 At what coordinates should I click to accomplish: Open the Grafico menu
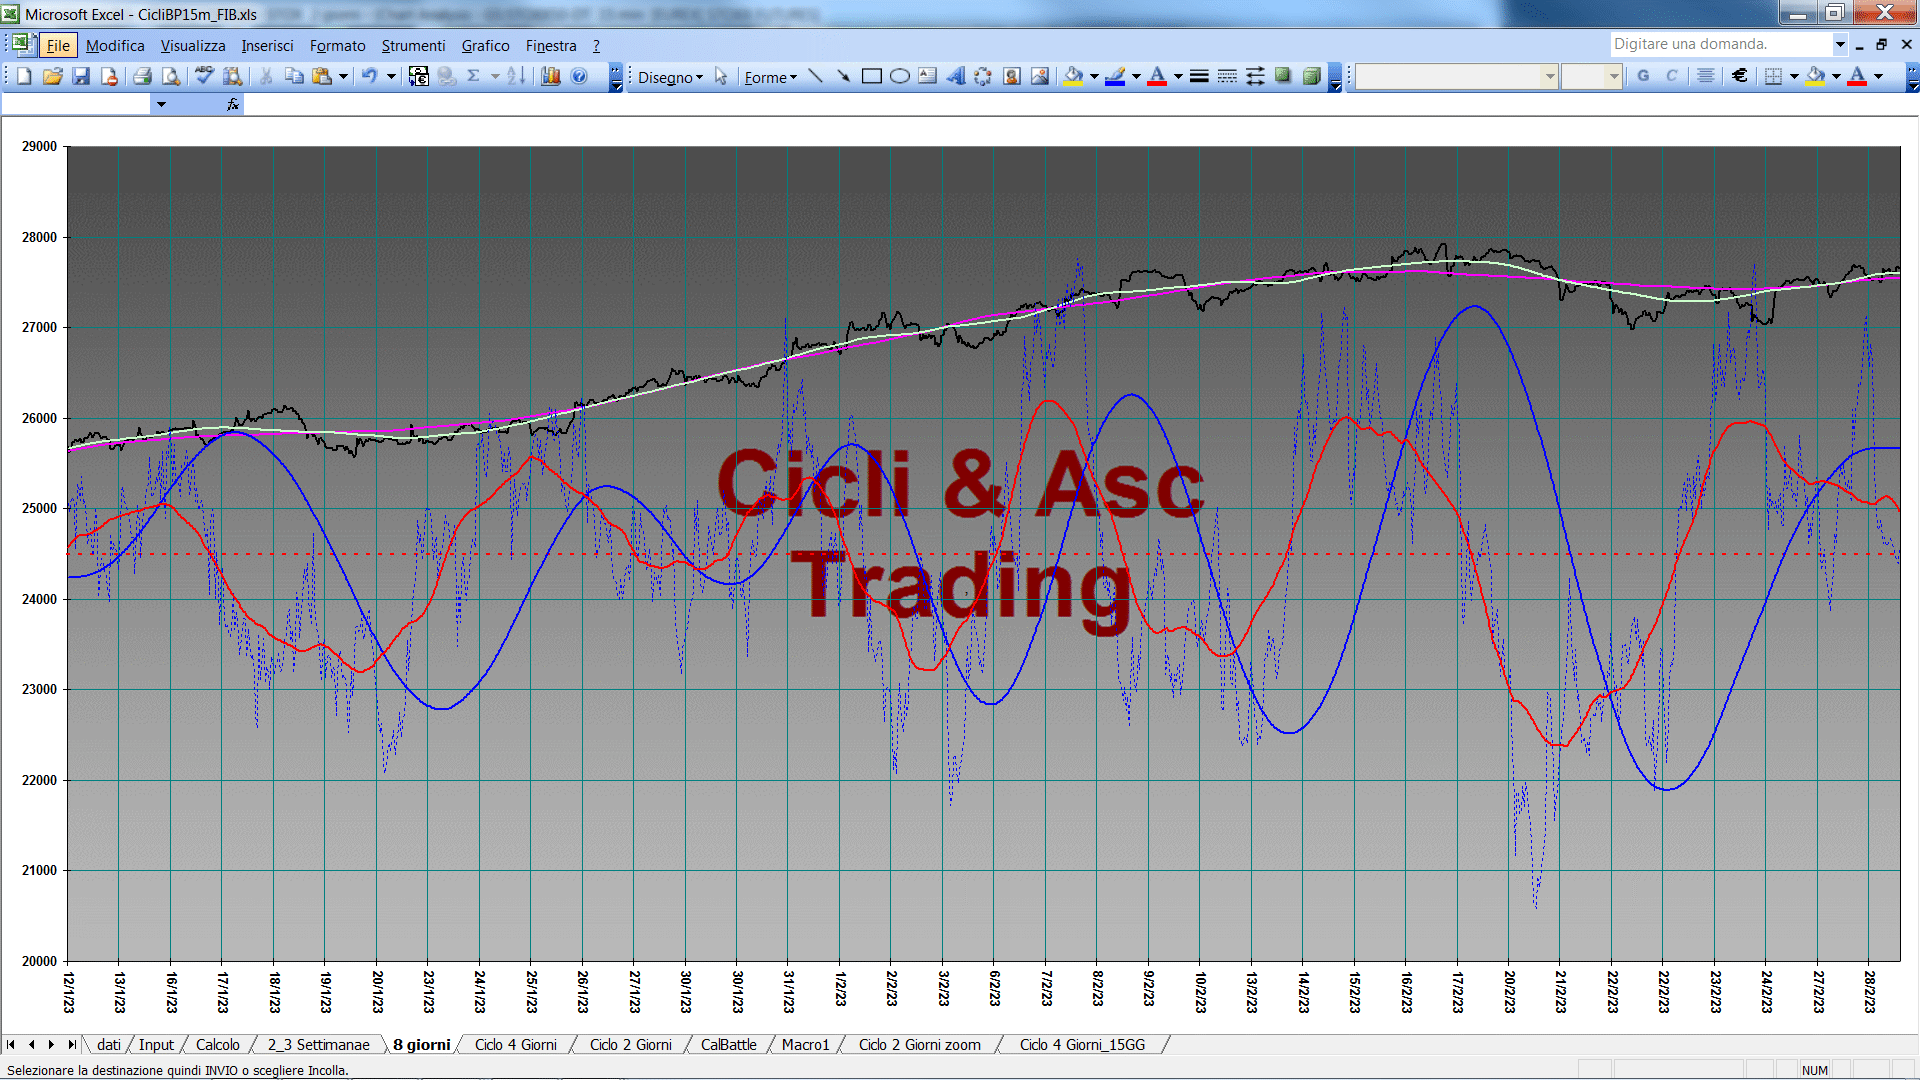tap(485, 46)
